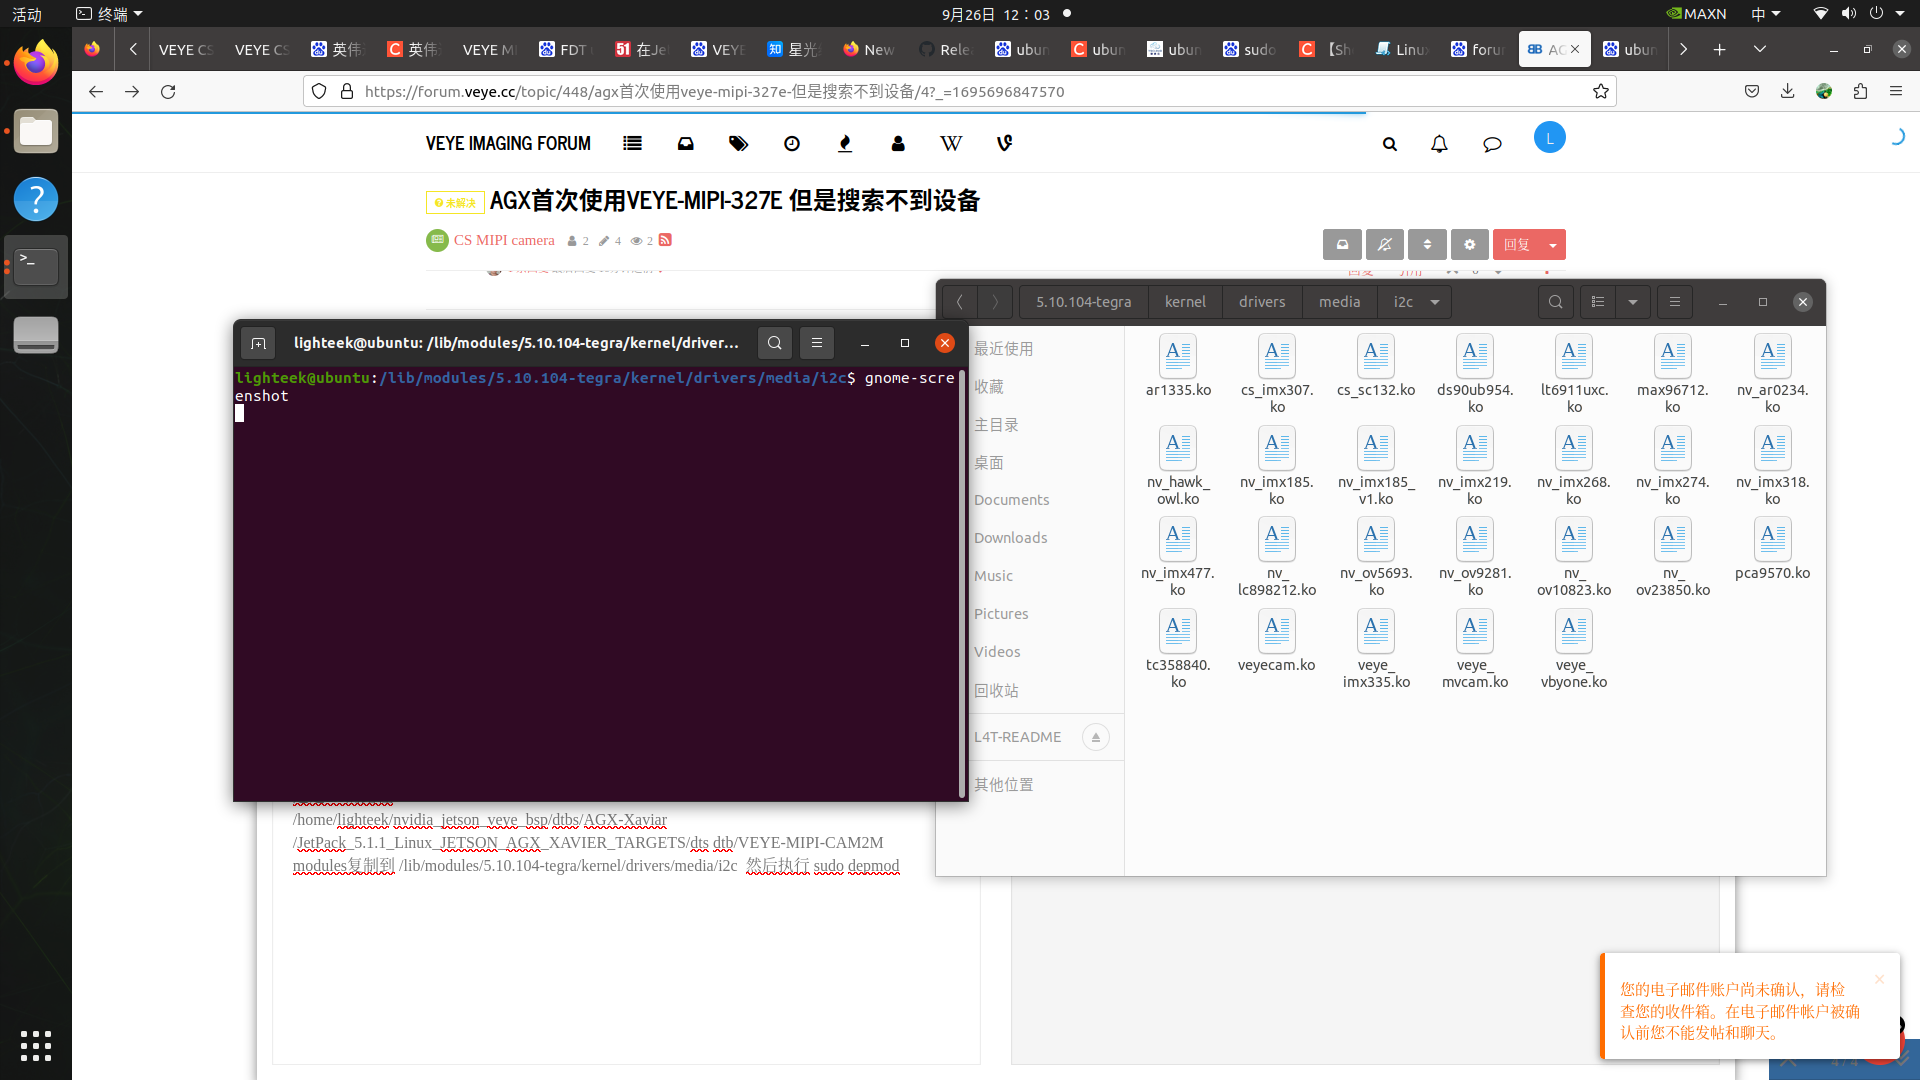Switch to the sudo browser tab

click(x=1250, y=49)
